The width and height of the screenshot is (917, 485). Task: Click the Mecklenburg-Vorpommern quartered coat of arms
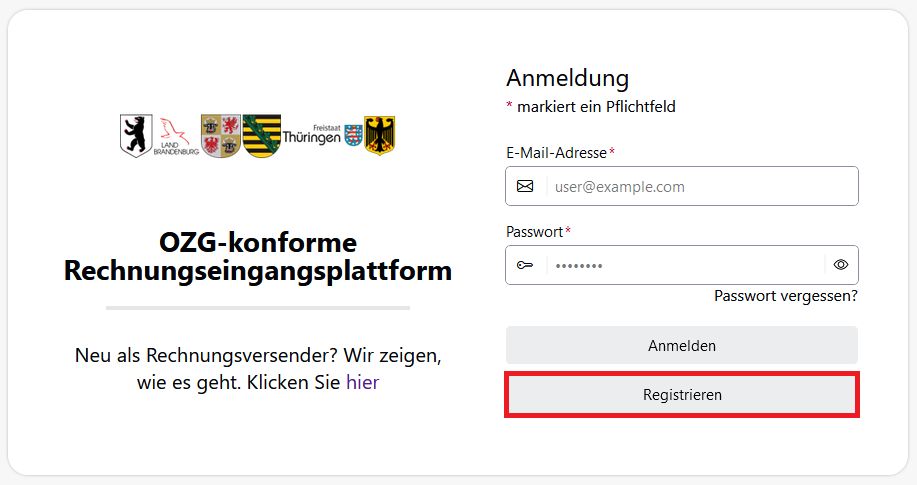[220, 136]
